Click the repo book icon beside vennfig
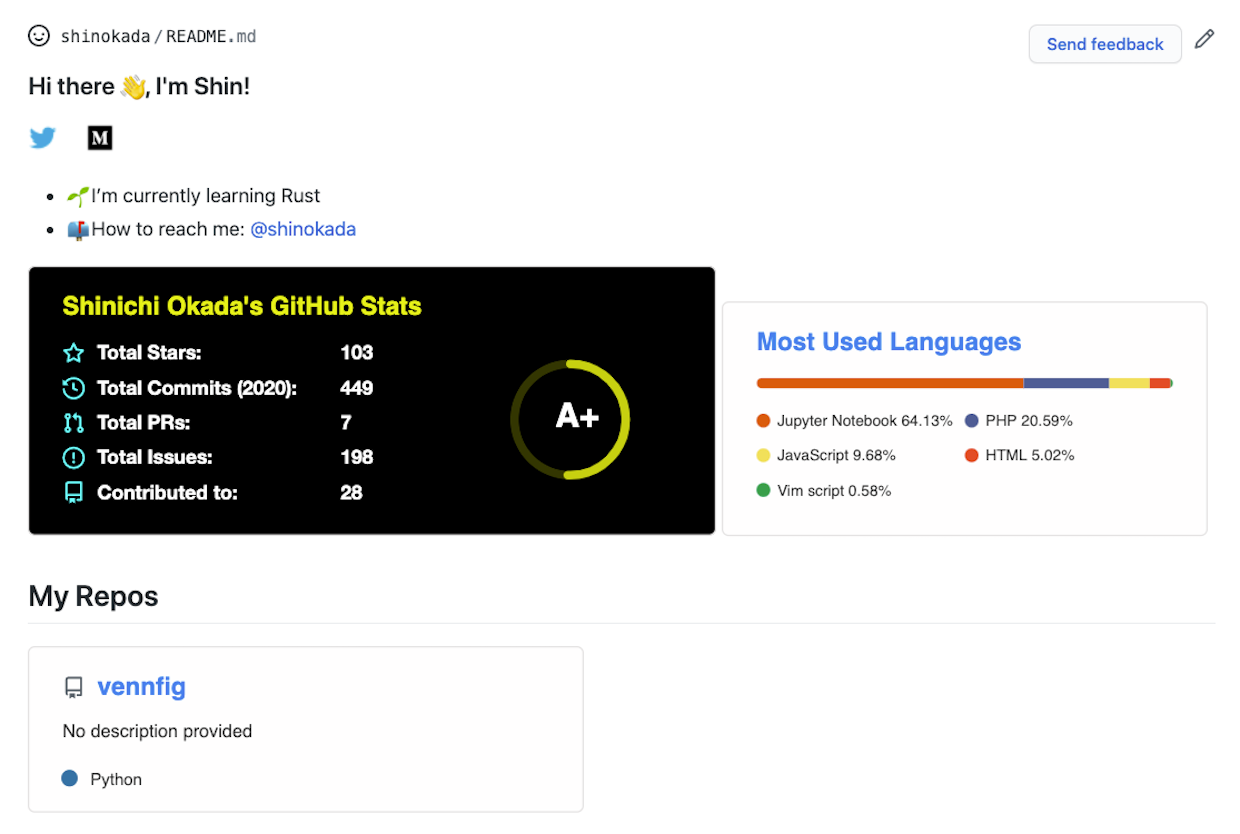 click(x=74, y=687)
